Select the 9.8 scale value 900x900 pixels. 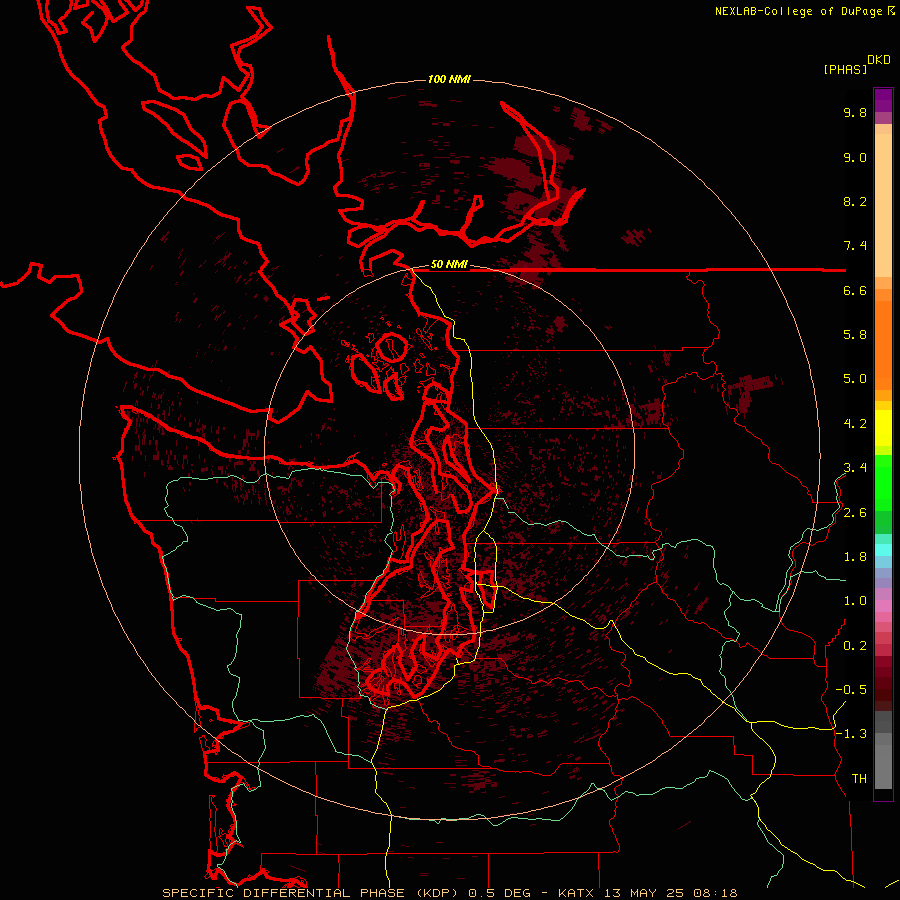coord(855,112)
